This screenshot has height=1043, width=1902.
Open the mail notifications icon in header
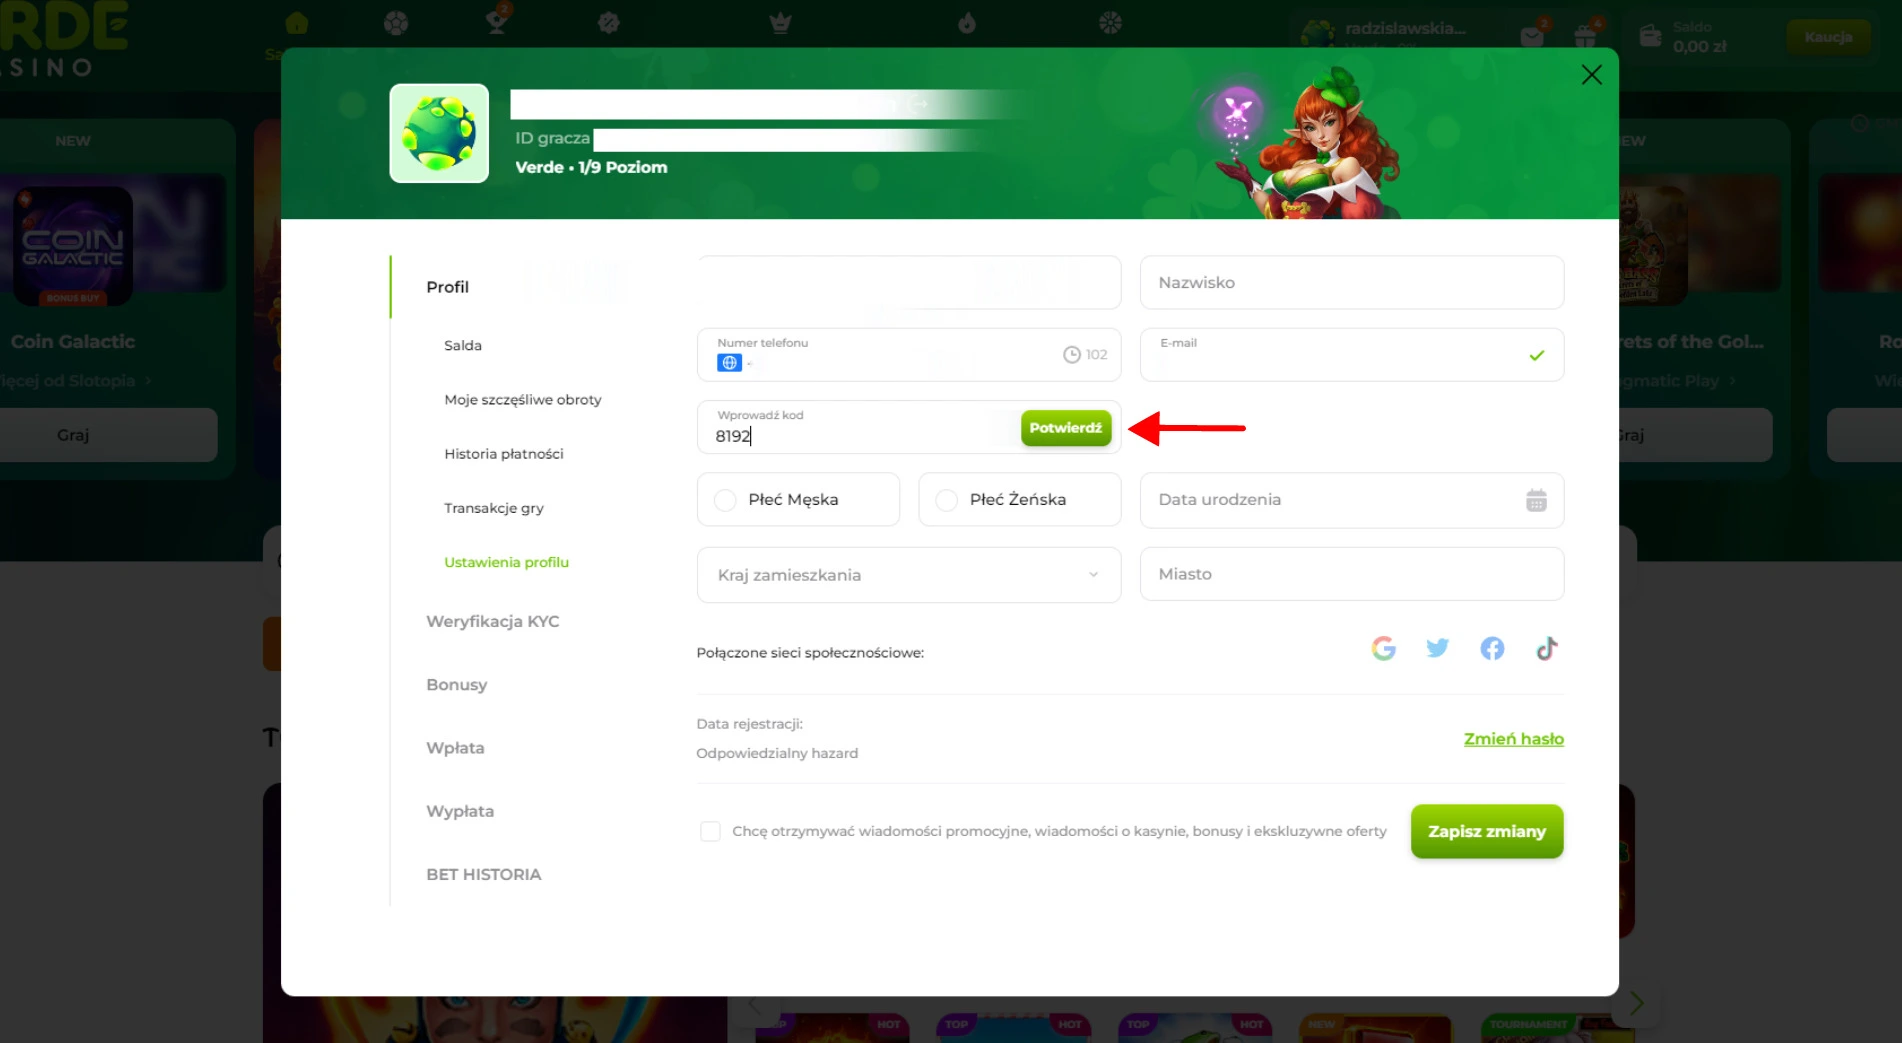tap(1532, 37)
